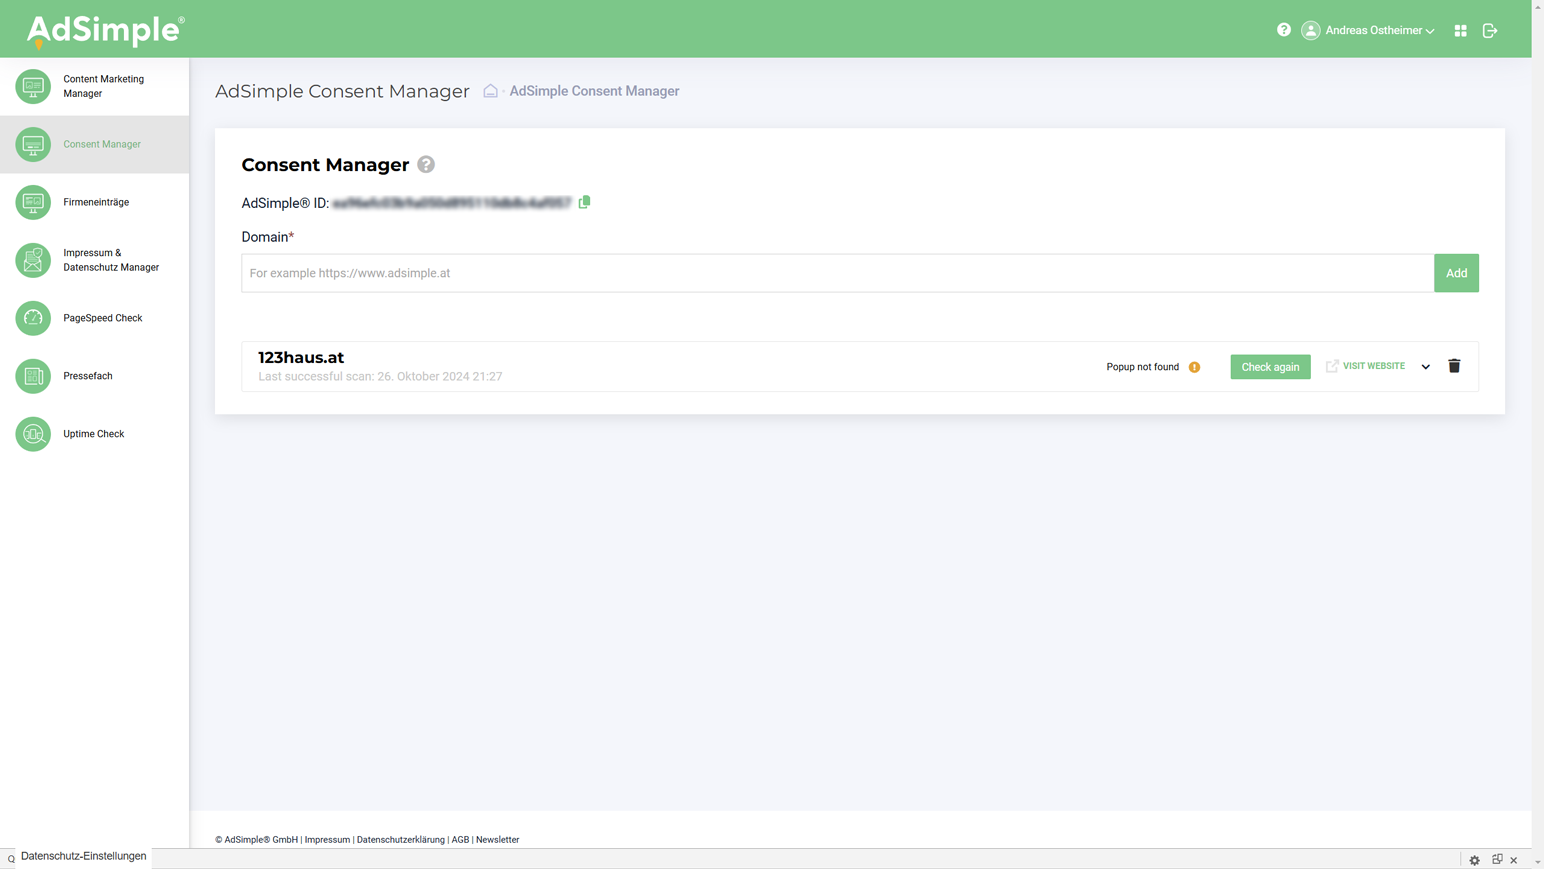Open the AGB footer link
The width and height of the screenshot is (1544, 869).
click(x=460, y=840)
